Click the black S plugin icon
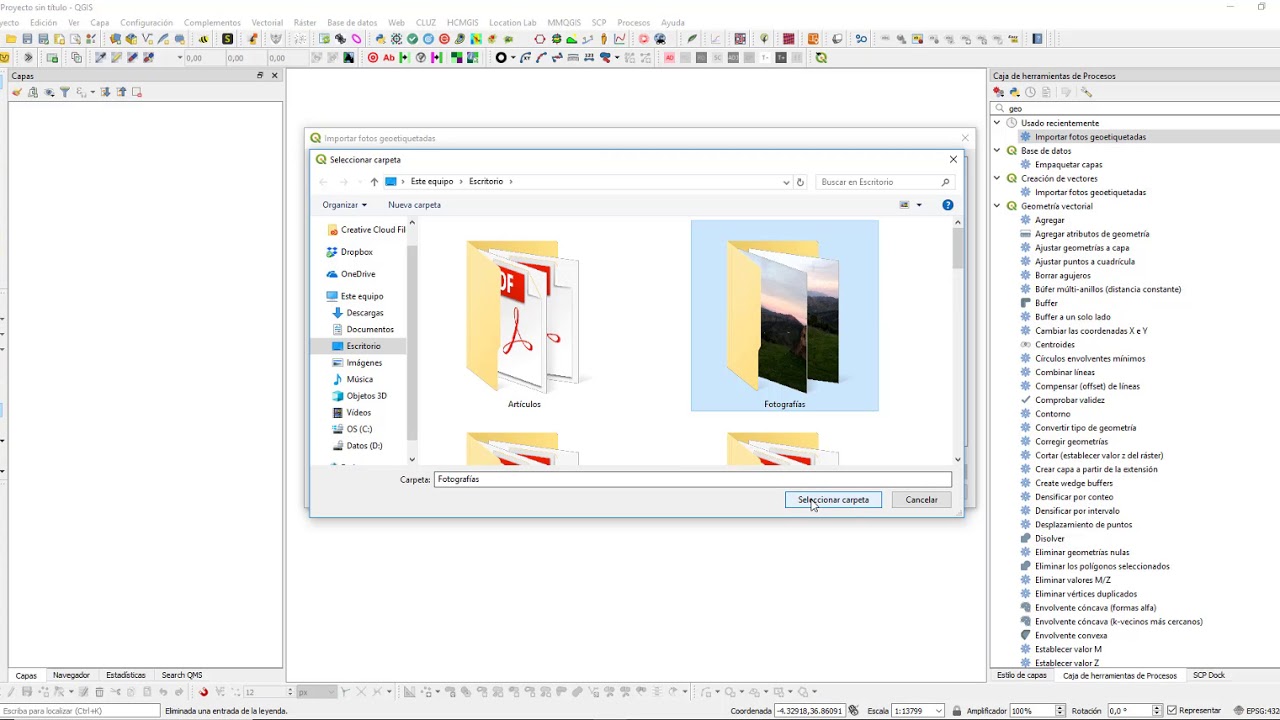The width and height of the screenshot is (1280, 720). point(228,39)
